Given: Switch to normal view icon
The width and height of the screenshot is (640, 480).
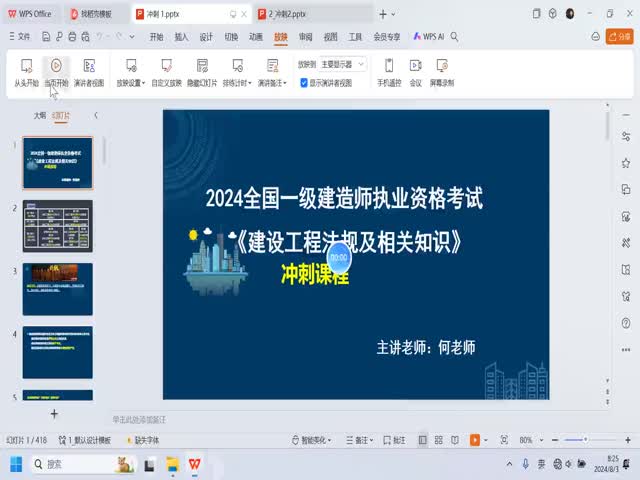Looking at the screenshot, I should 423,440.
